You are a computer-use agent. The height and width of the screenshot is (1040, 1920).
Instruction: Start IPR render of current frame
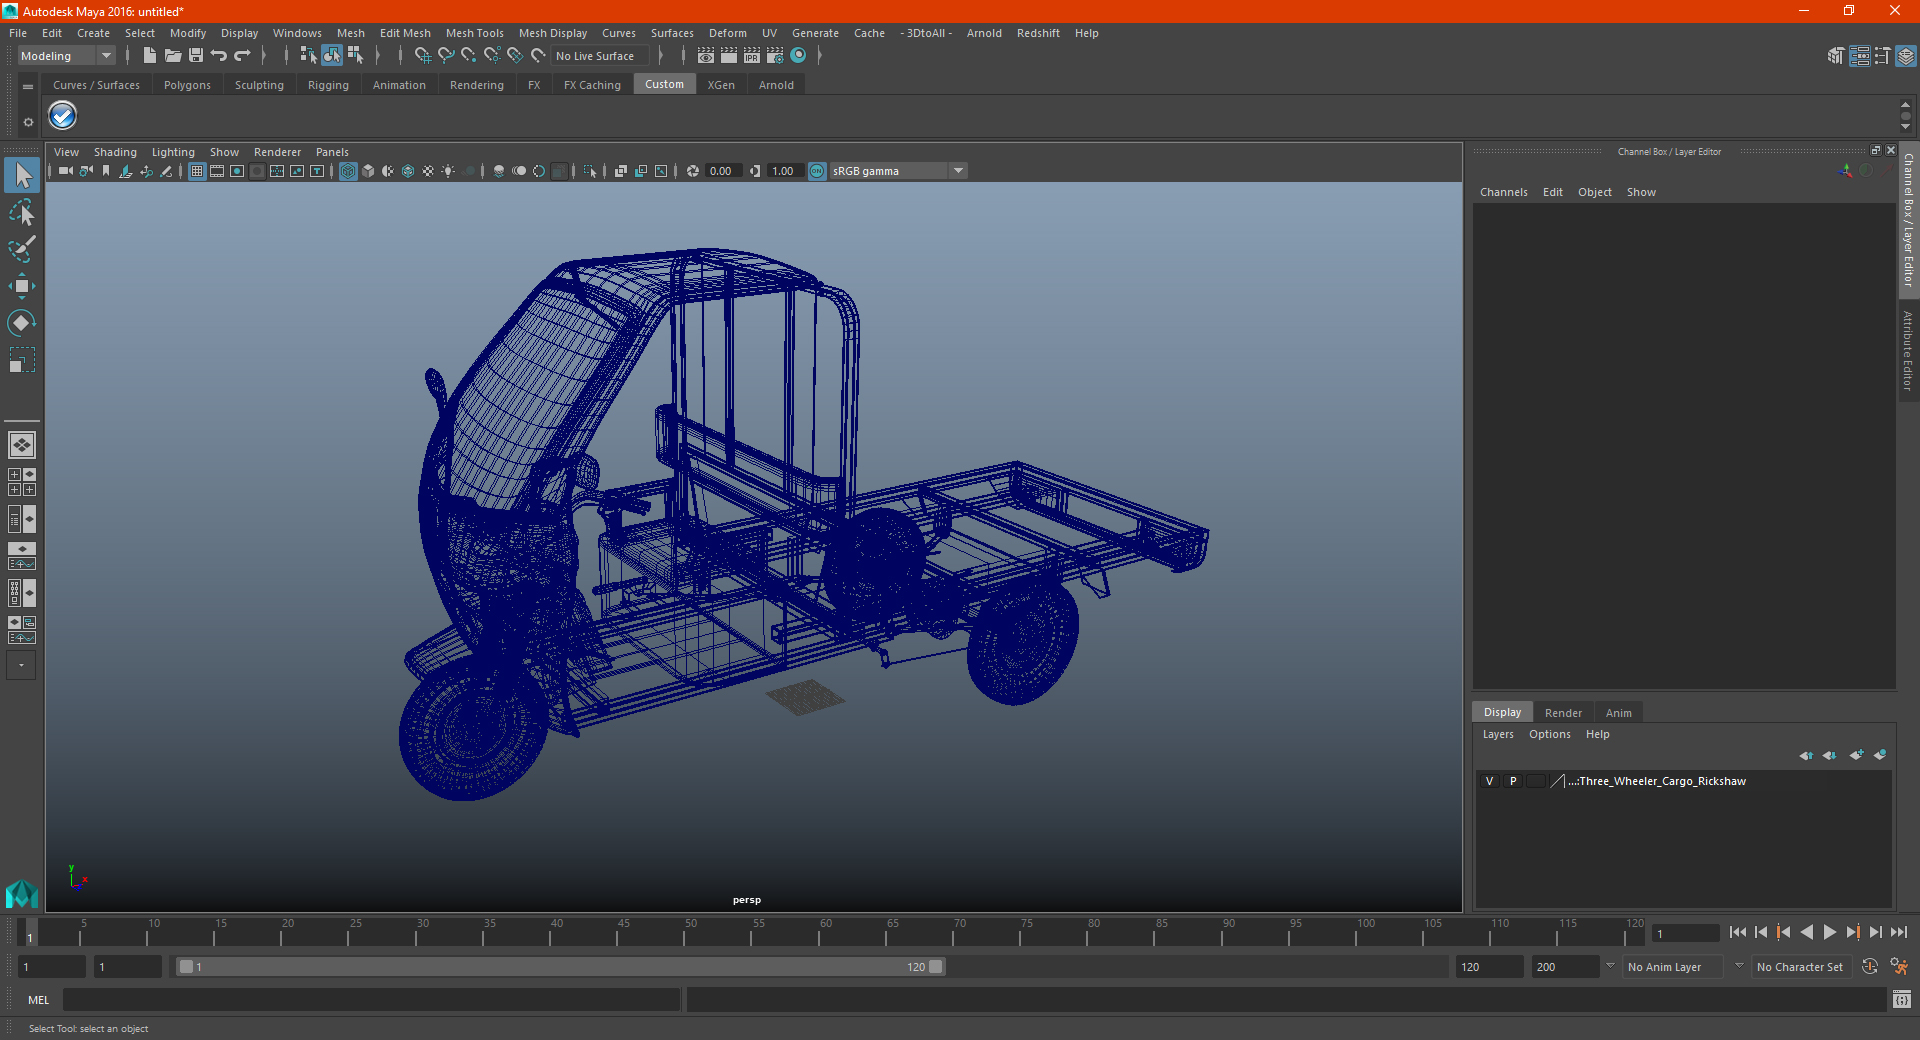coord(752,56)
